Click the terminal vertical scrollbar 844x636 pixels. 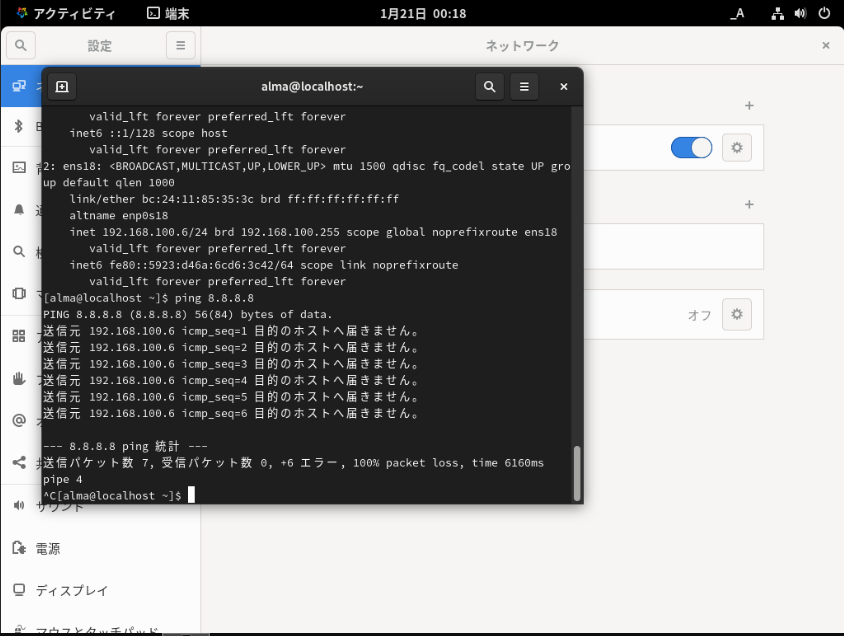[x=577, y=474]
